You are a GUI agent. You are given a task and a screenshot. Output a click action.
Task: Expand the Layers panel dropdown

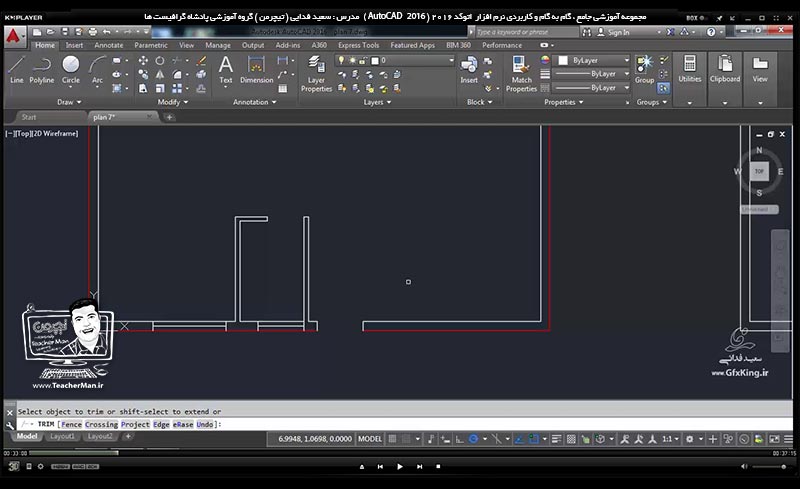click(x=377, y=102)
